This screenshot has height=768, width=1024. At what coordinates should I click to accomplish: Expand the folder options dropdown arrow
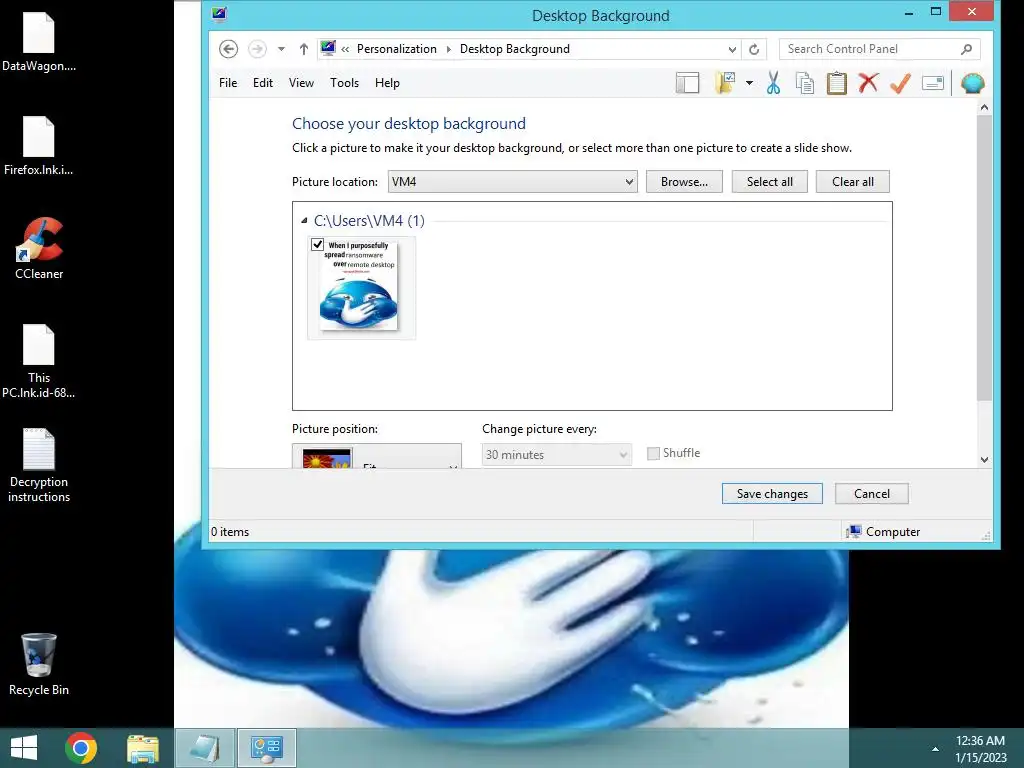click(749, 83)
